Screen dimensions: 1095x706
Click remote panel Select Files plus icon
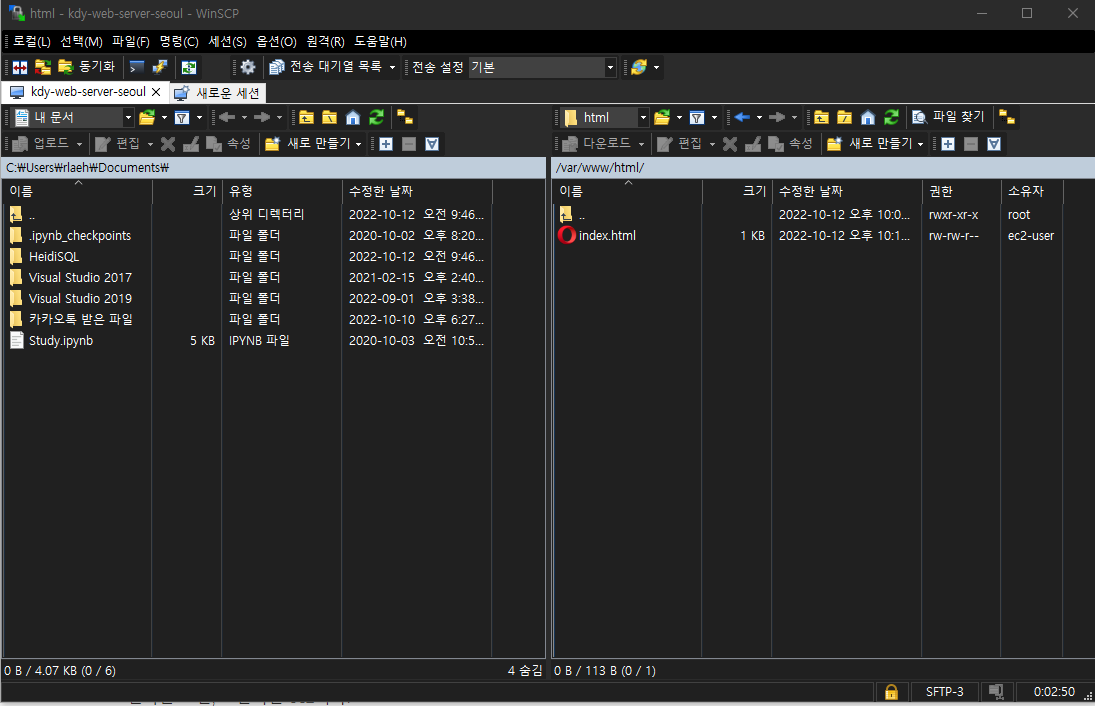pyautogui.click(x=948, y=144)
